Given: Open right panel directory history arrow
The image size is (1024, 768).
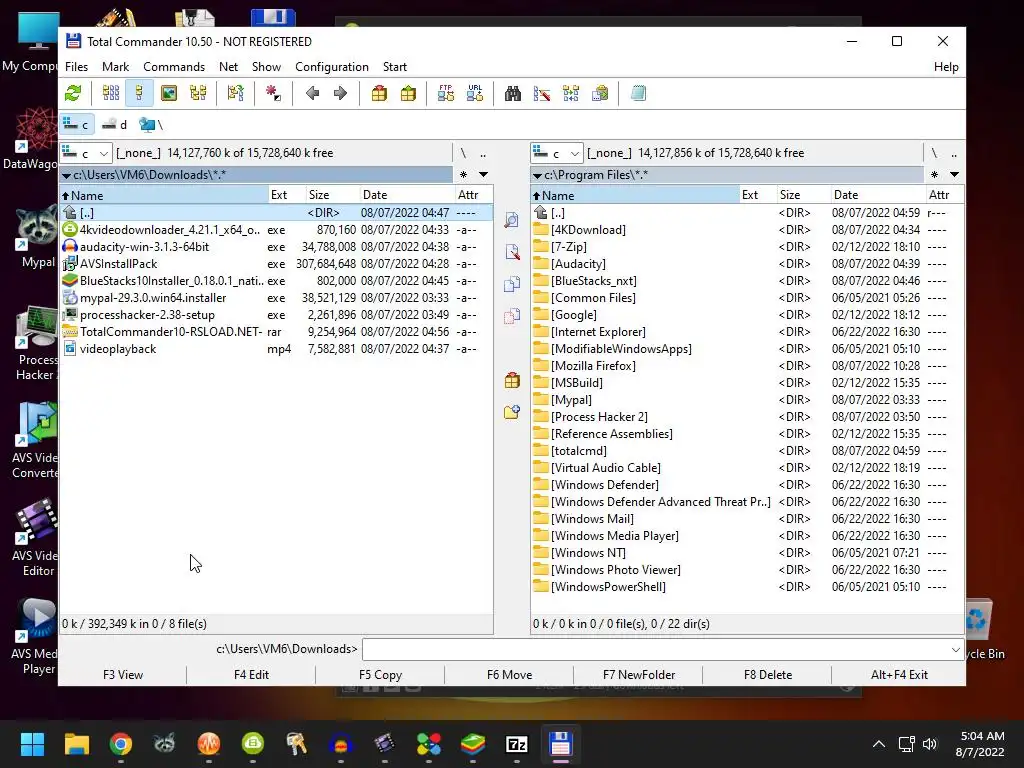Looking at the screenshot, I should (954, 174).
